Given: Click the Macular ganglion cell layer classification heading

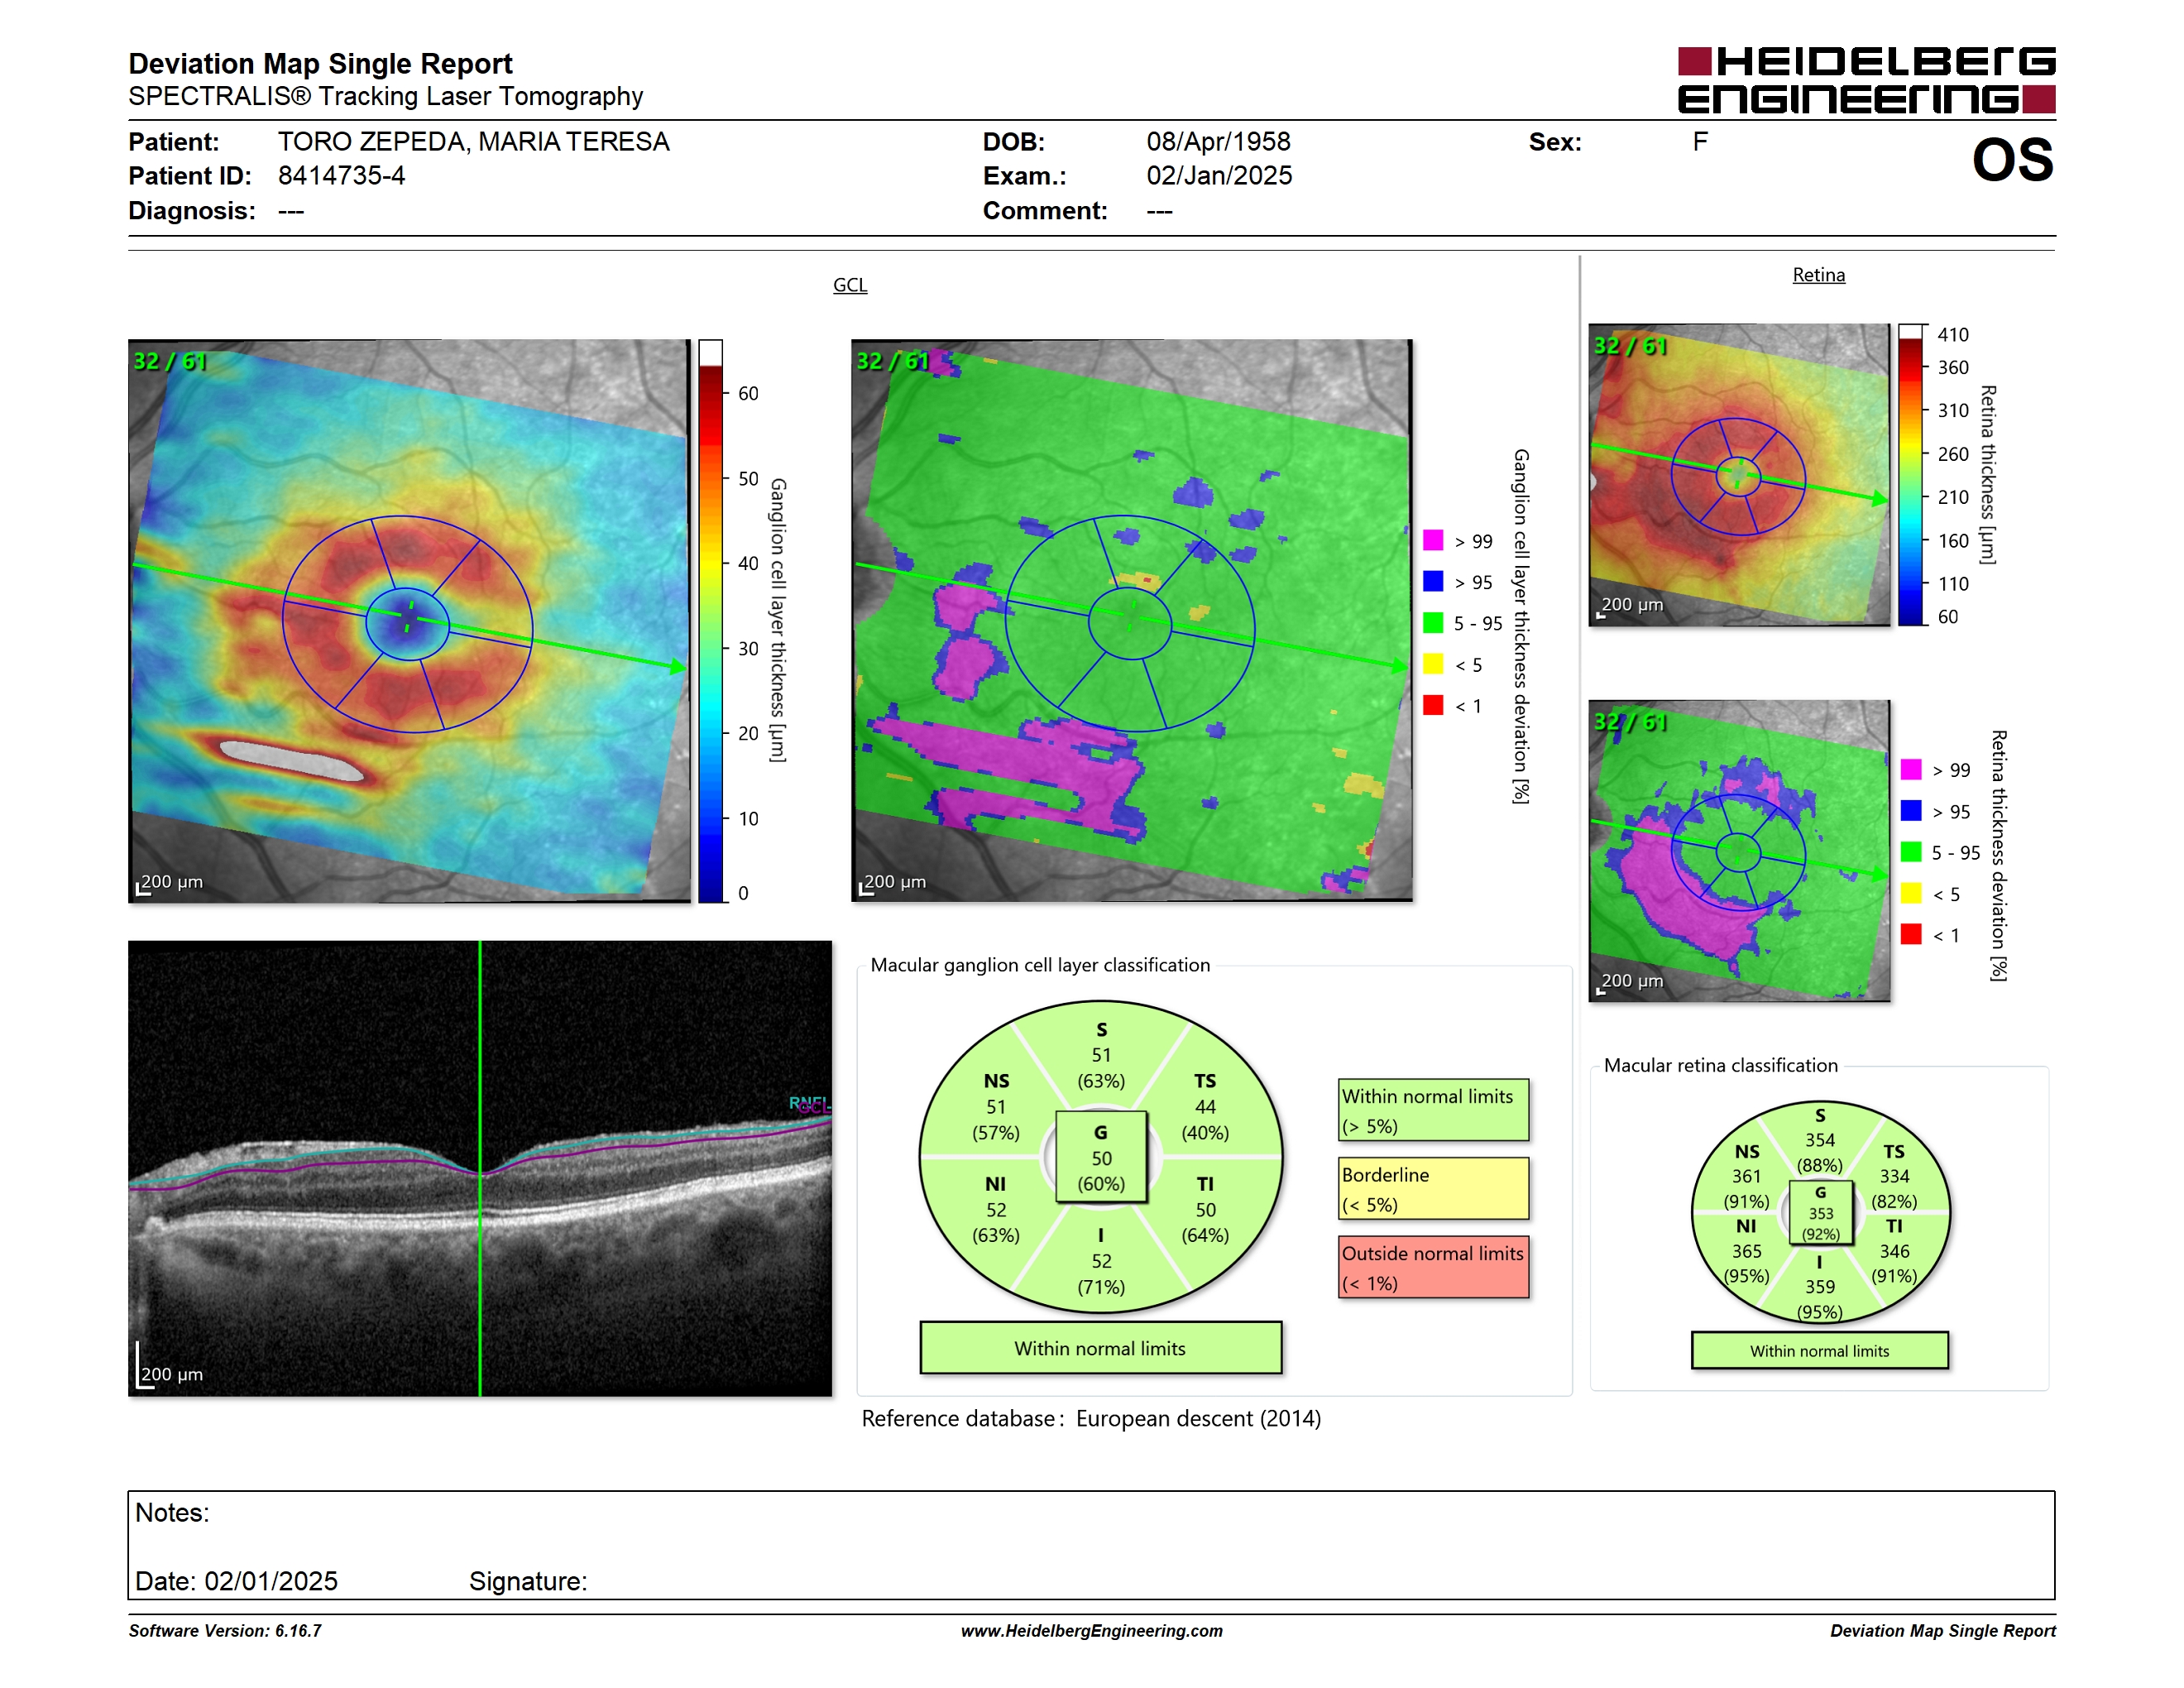Looking at the screenshot, I should pos(1040,965).
